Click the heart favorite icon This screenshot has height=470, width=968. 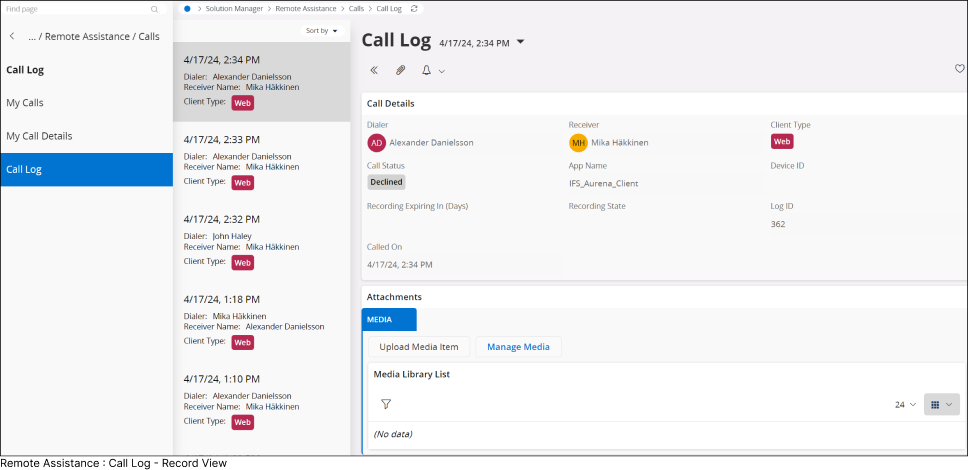tap(959, 69)
